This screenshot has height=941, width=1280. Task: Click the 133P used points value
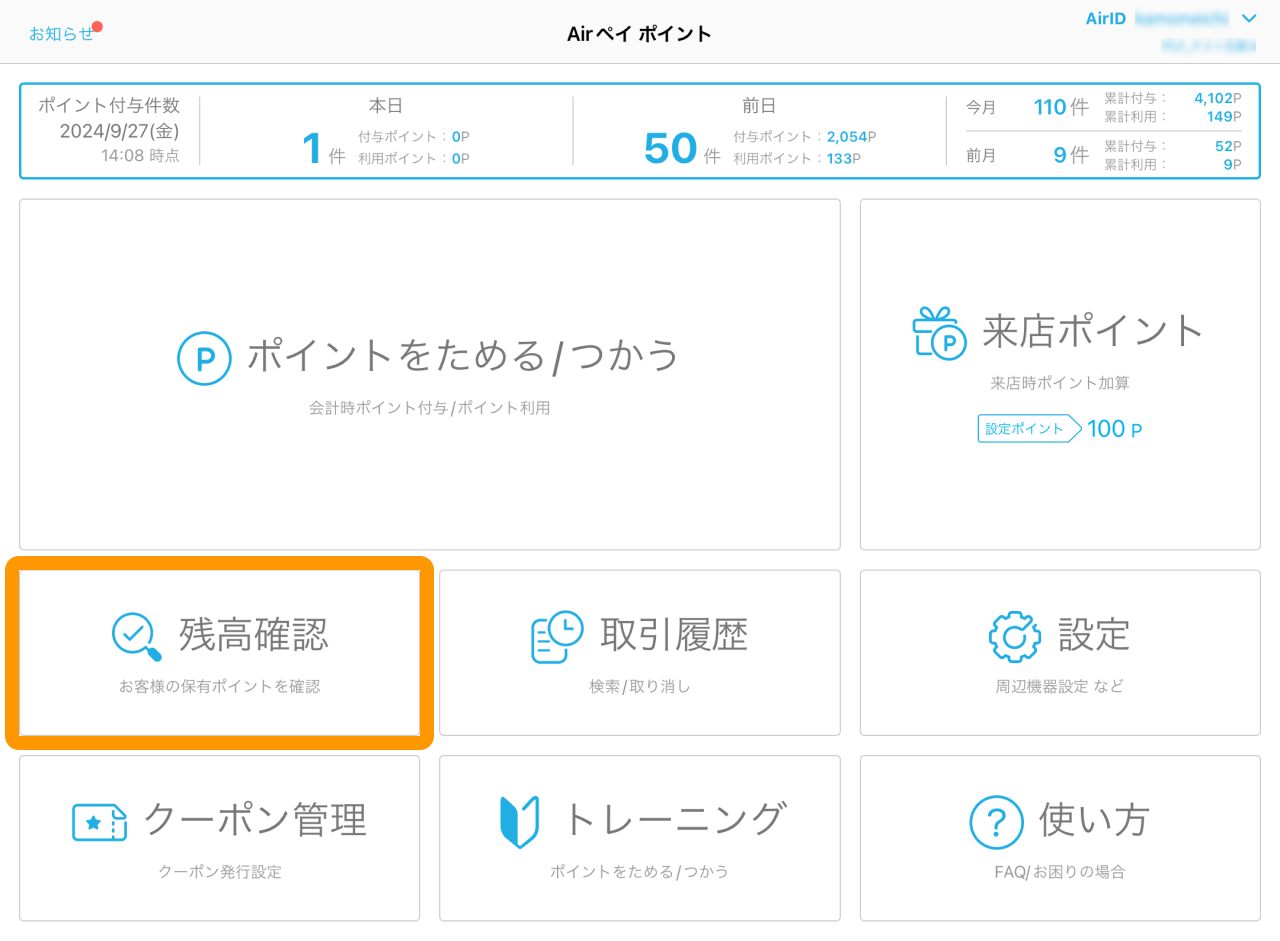[846, 158]
